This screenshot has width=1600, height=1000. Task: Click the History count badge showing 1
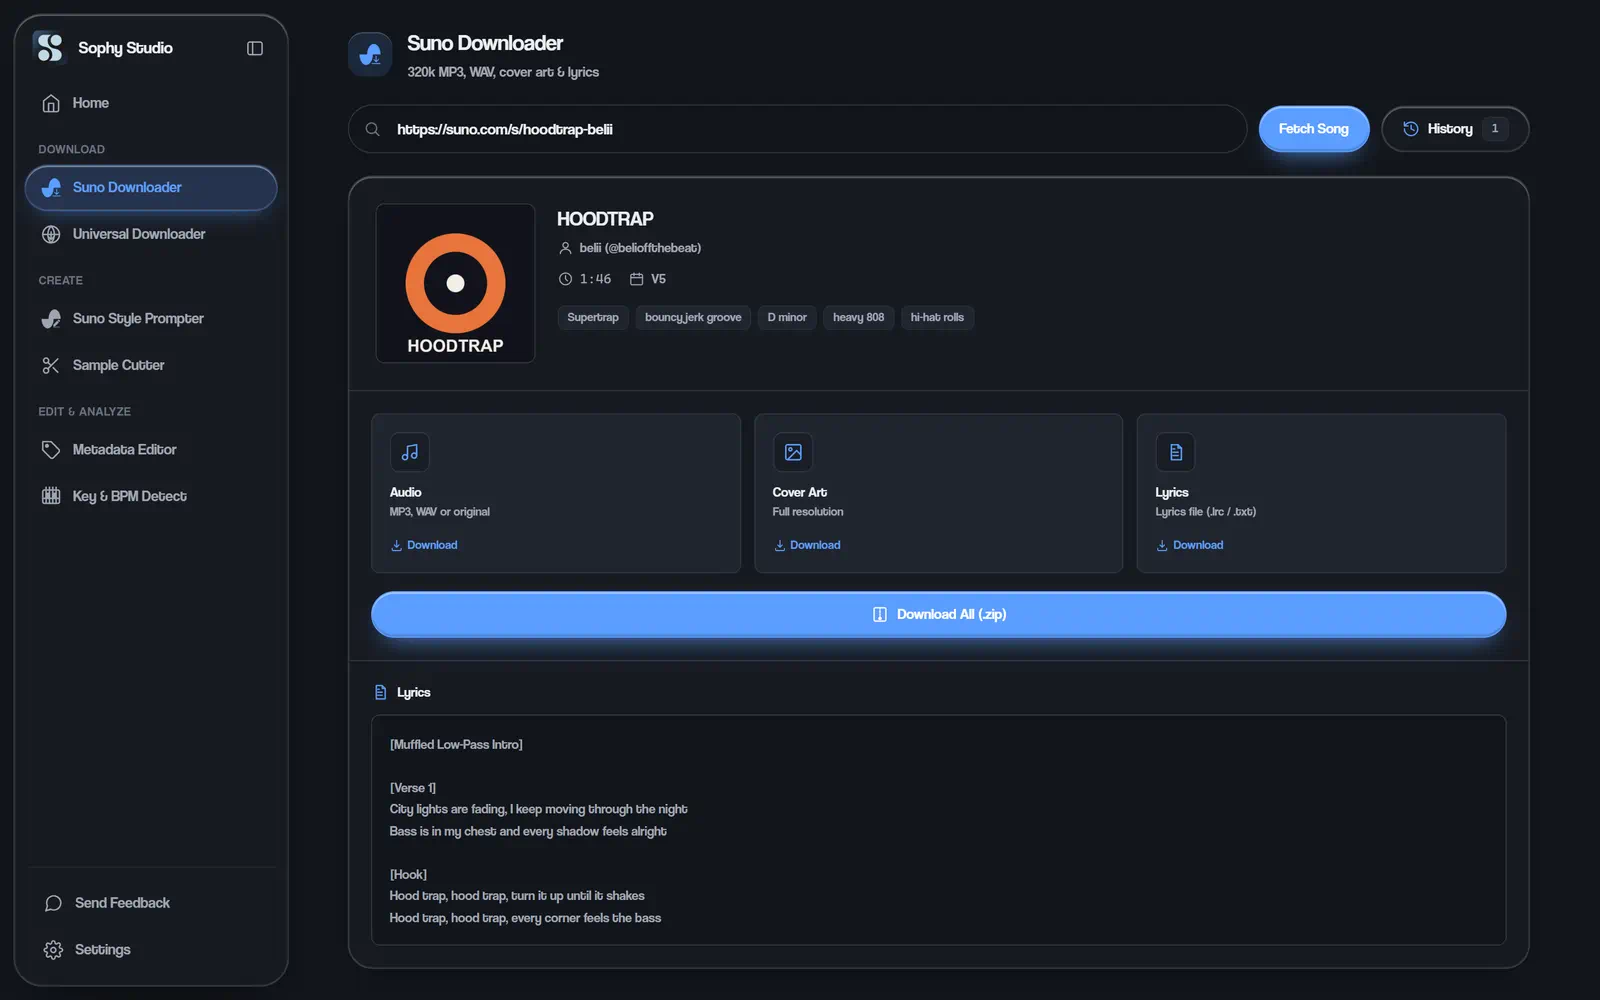point(1495,129)
